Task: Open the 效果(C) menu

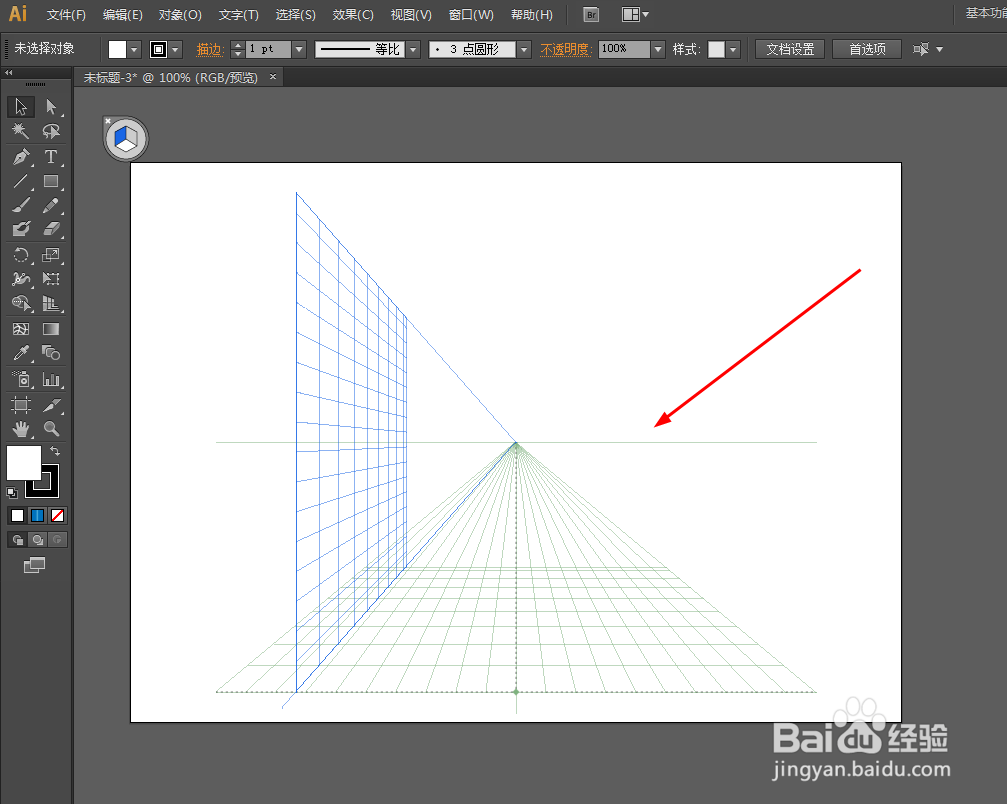Action: point(353,15)
